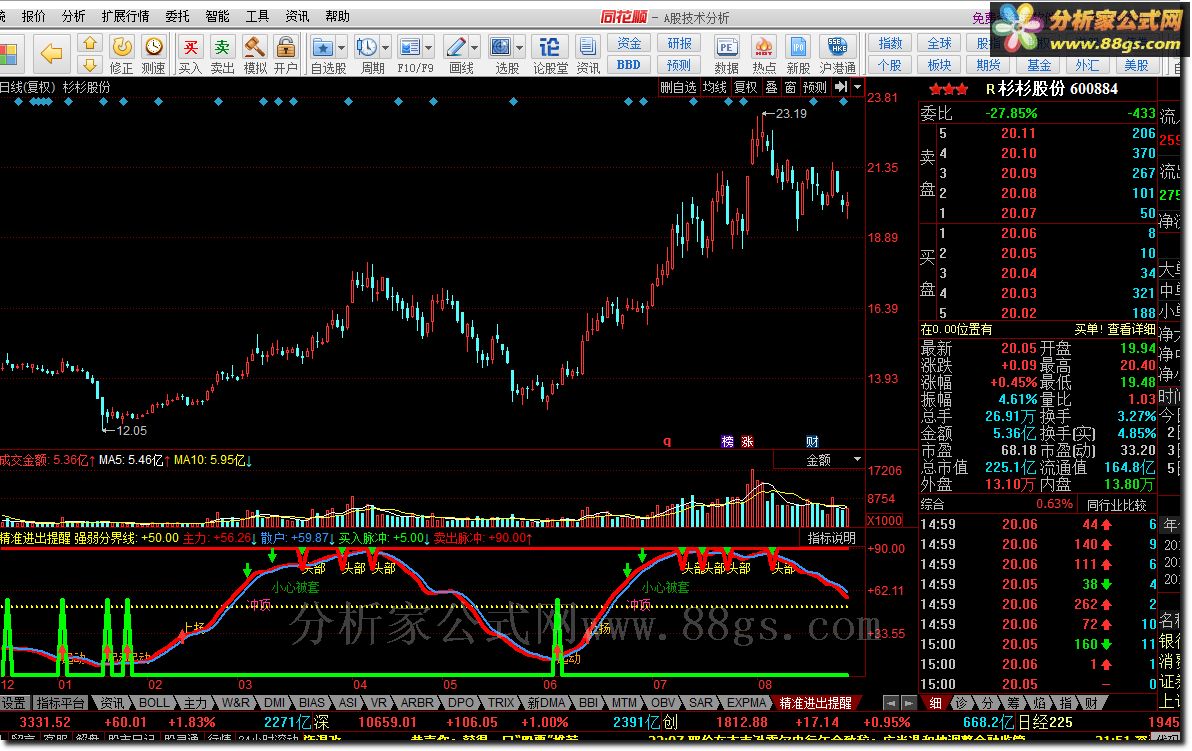Screen dimensions: 1192x751
Task: Select the 细 detail tab
Action: click(935, 703)
